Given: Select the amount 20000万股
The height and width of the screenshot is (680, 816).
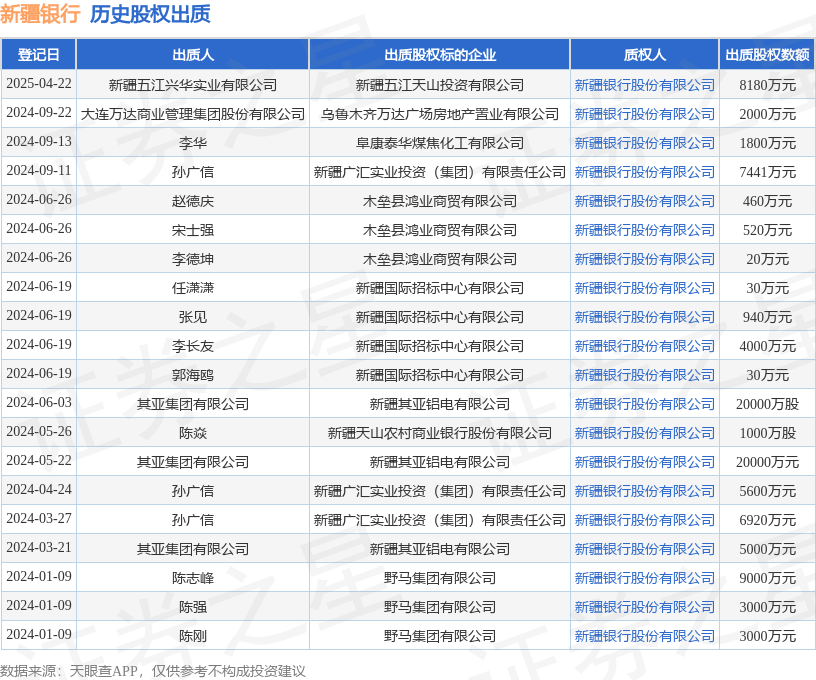Looking at the screenshot, I should click(x=768, y=404).
